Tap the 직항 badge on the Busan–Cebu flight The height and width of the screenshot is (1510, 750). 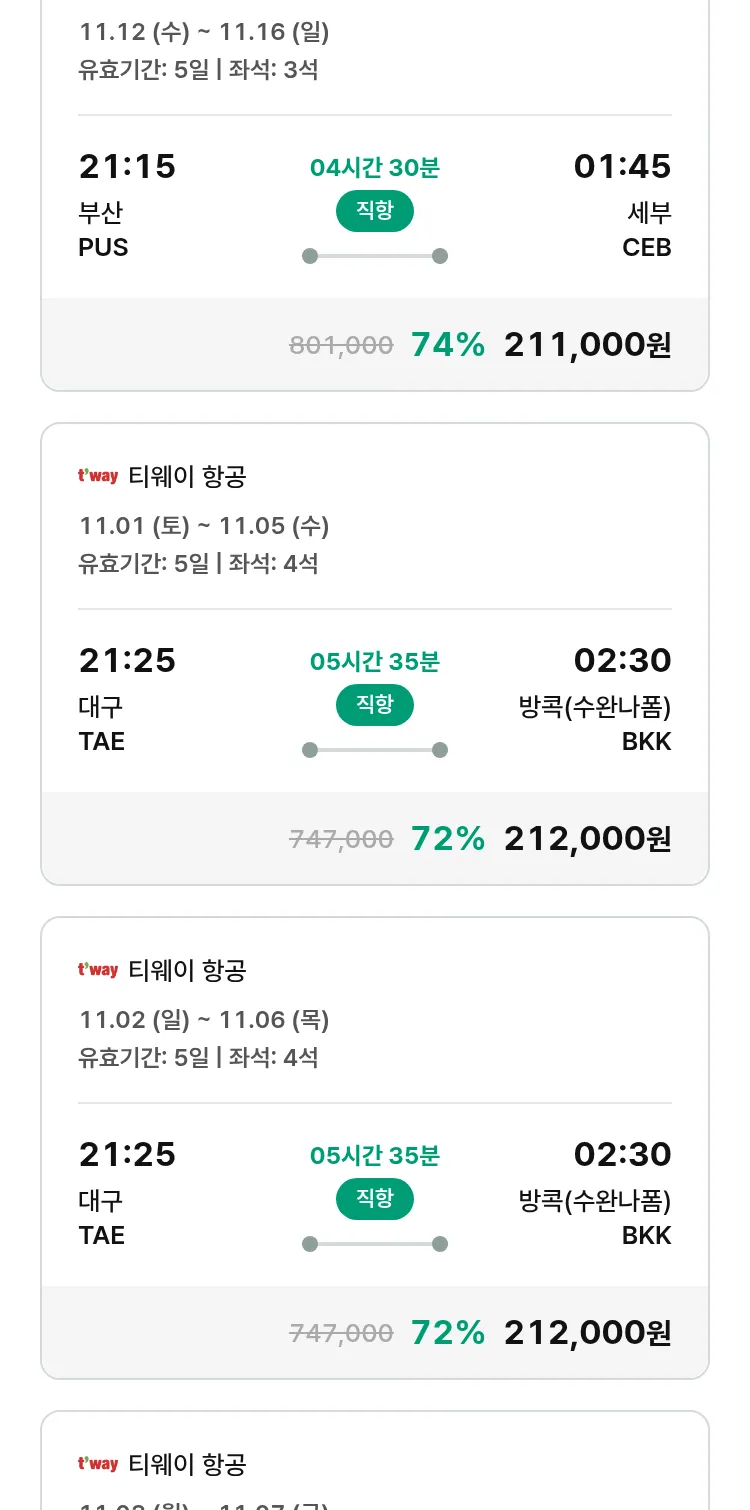click(375, 211)
